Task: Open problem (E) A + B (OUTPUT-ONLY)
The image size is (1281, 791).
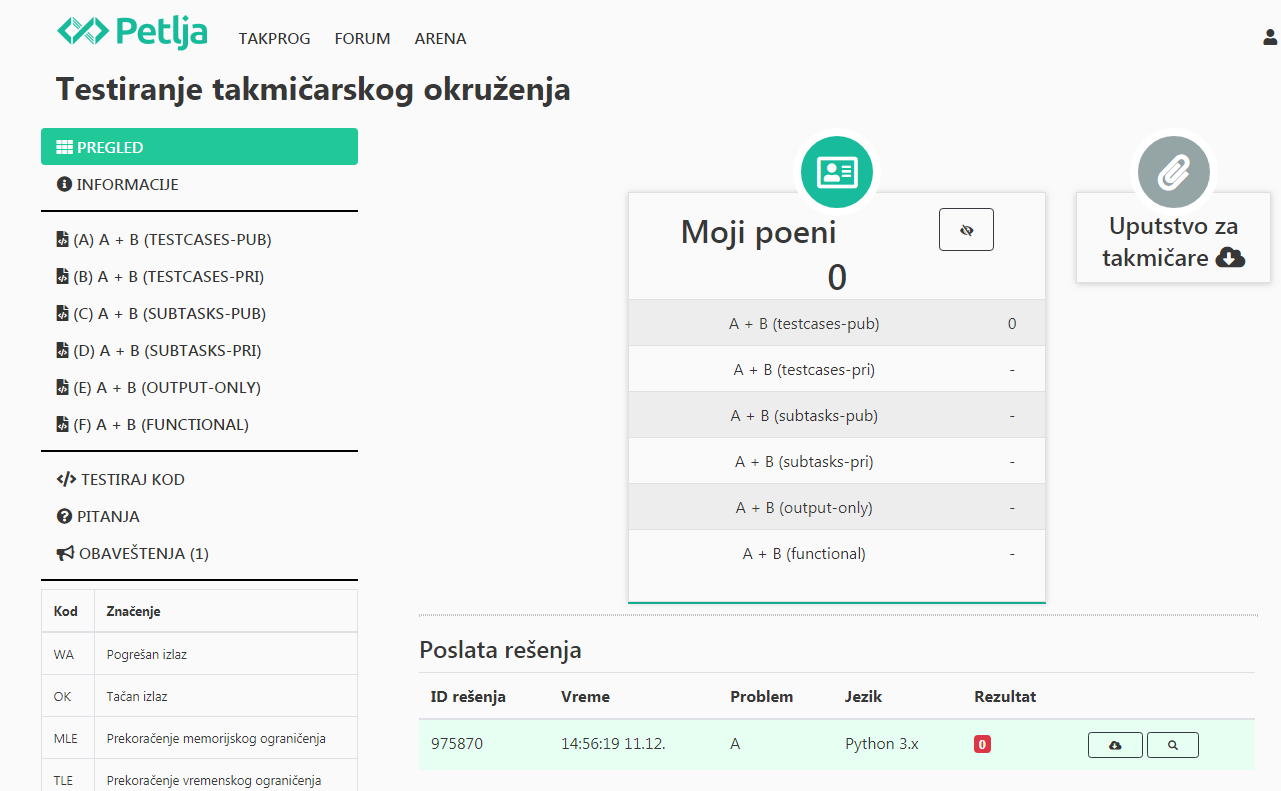Action: [158, 388]
